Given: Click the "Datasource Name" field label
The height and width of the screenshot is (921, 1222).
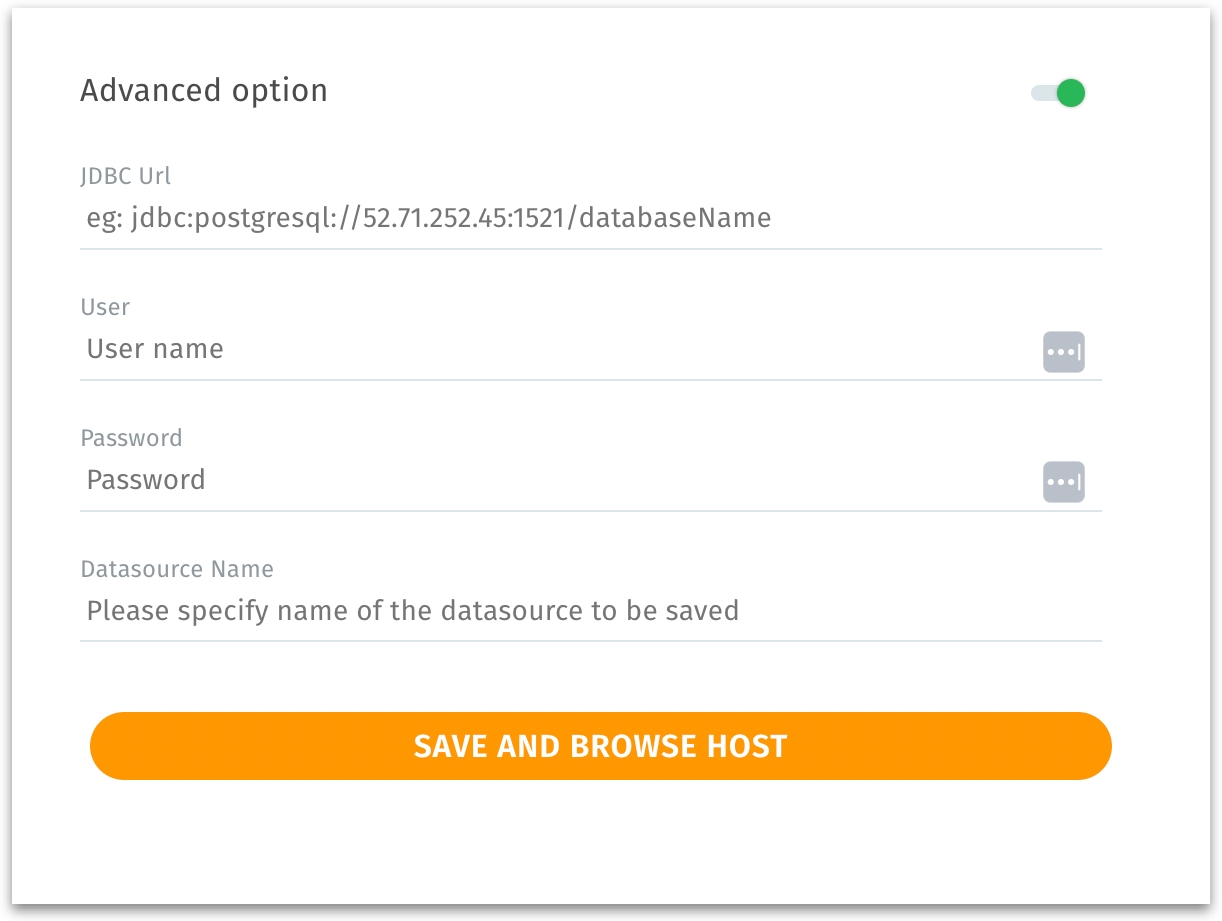Looking at the screenshot, I should (177, 569).
